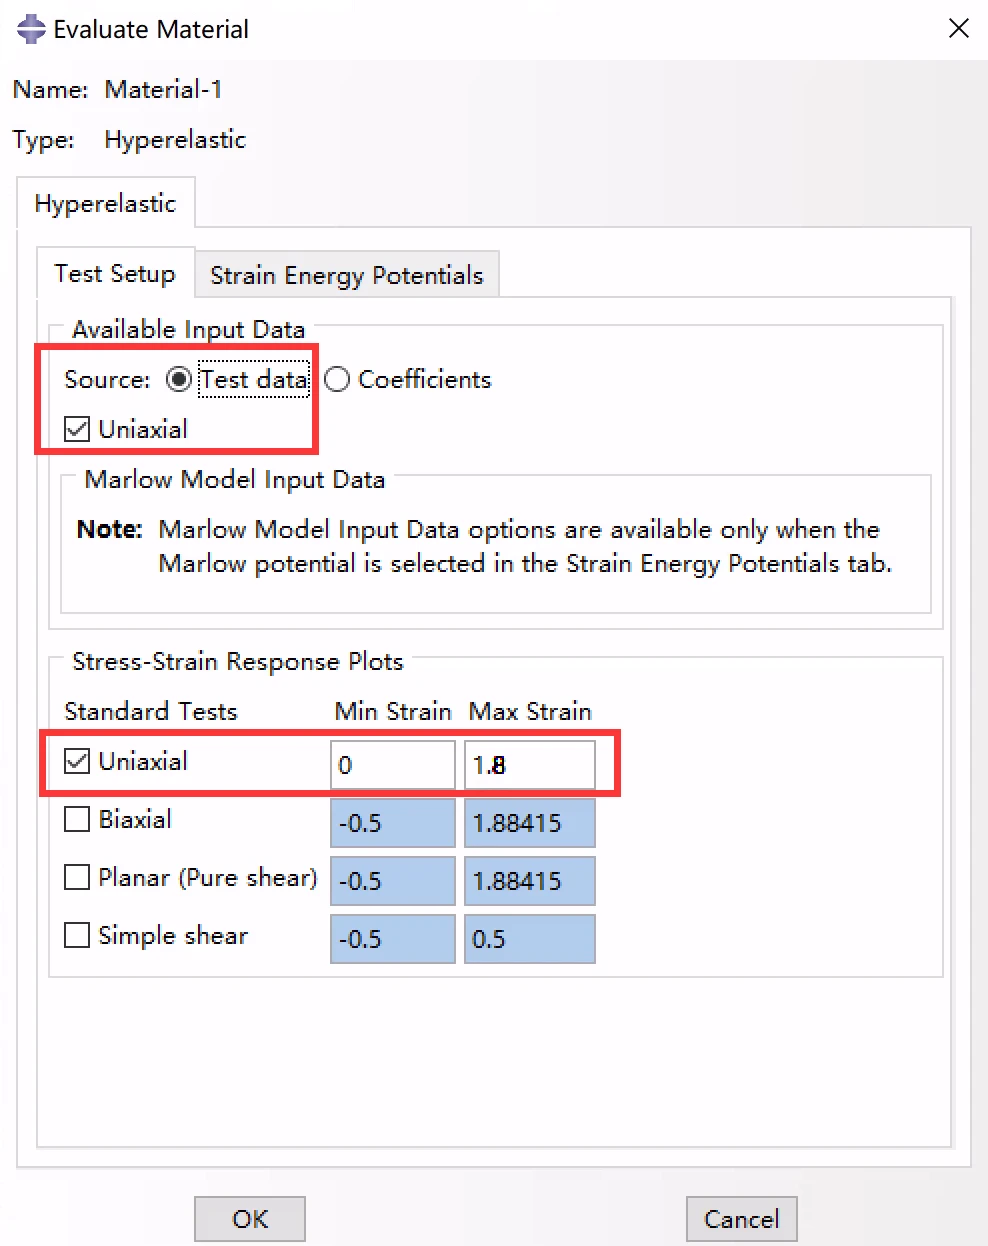Image resolution: width=988 pixels, height=1246 pixels.
Task: Toggle the Uniaxial input data checkbox
Action: [x=77, y=430]
